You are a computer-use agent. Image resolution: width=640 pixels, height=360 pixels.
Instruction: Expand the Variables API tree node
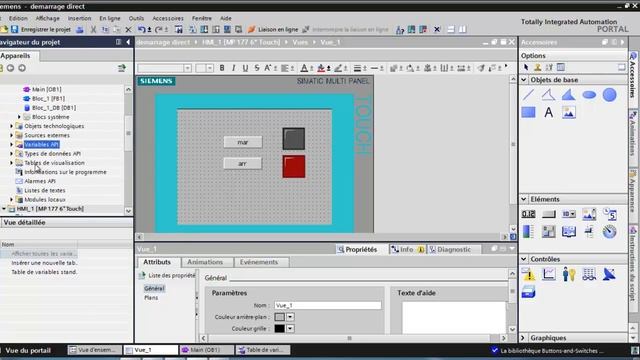click(x=11, y=144)
